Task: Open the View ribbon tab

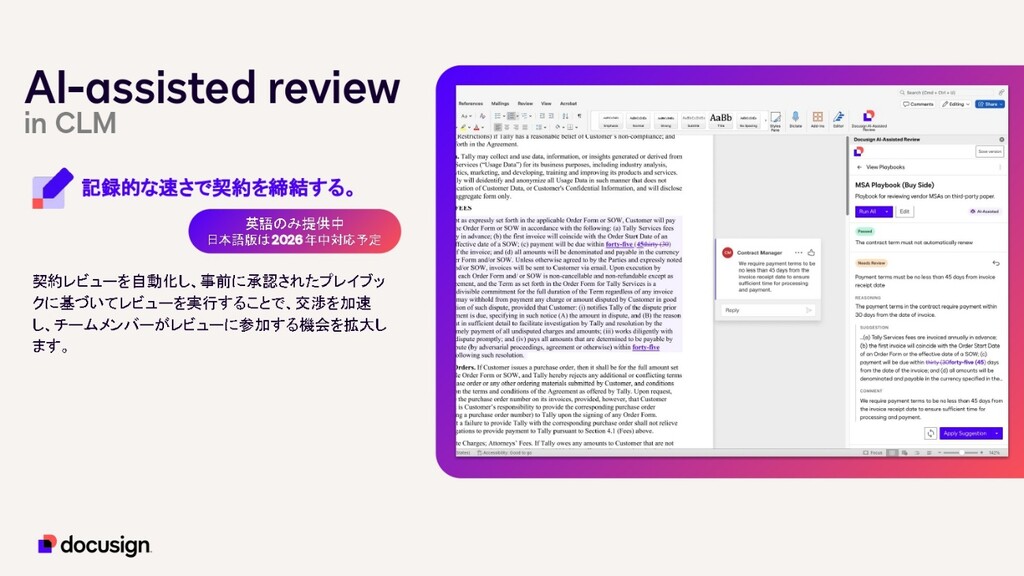Action: point(546,103)
